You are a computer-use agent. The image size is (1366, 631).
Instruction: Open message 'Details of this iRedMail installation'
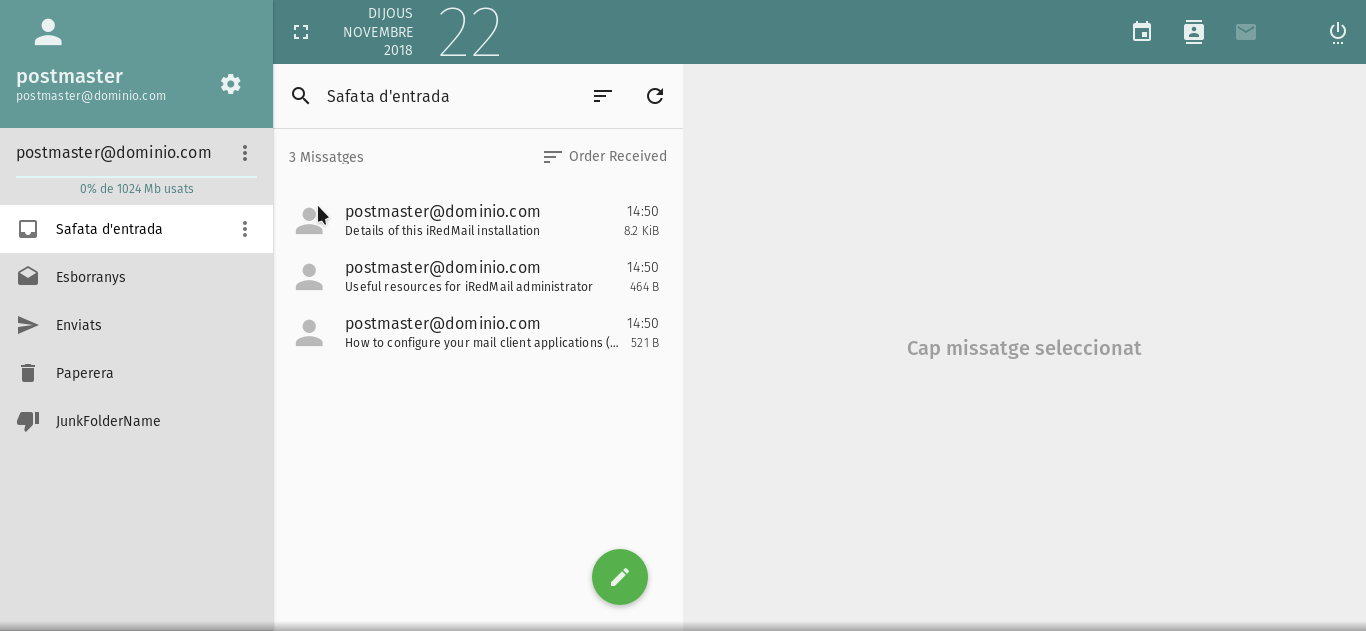tap(478, 221)
